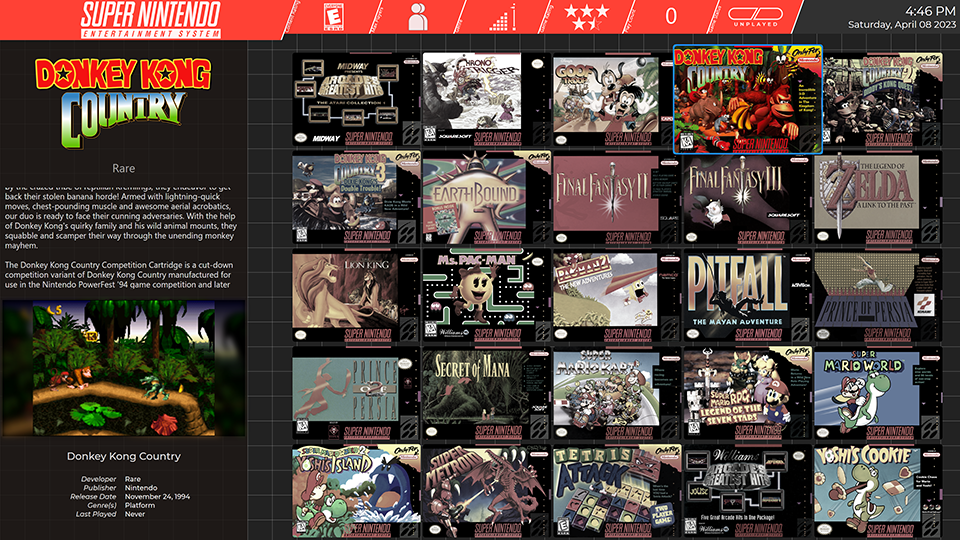Image resolution: width=960 pixels, height=540 pixels.
Task: Select the Lion King box art
Action: (x=356, y=295)
